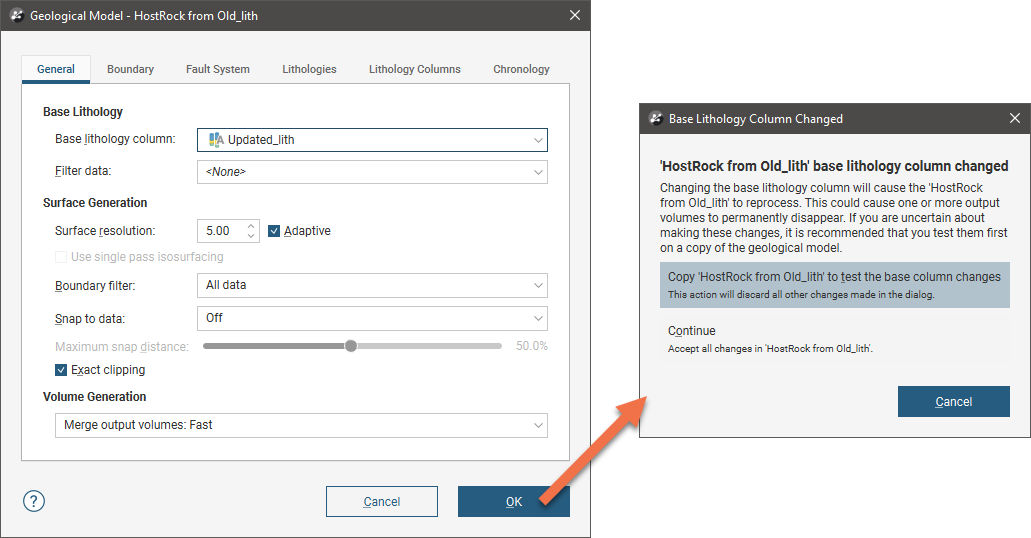Open the Boundary filter dropdown
Image resolution: width=1031 pixels, height=538 pixels.
point(538,285)
